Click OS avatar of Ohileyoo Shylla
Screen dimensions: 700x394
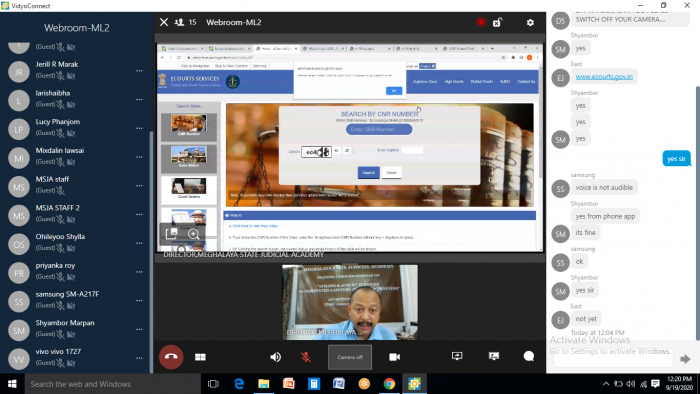pos(19,244)
